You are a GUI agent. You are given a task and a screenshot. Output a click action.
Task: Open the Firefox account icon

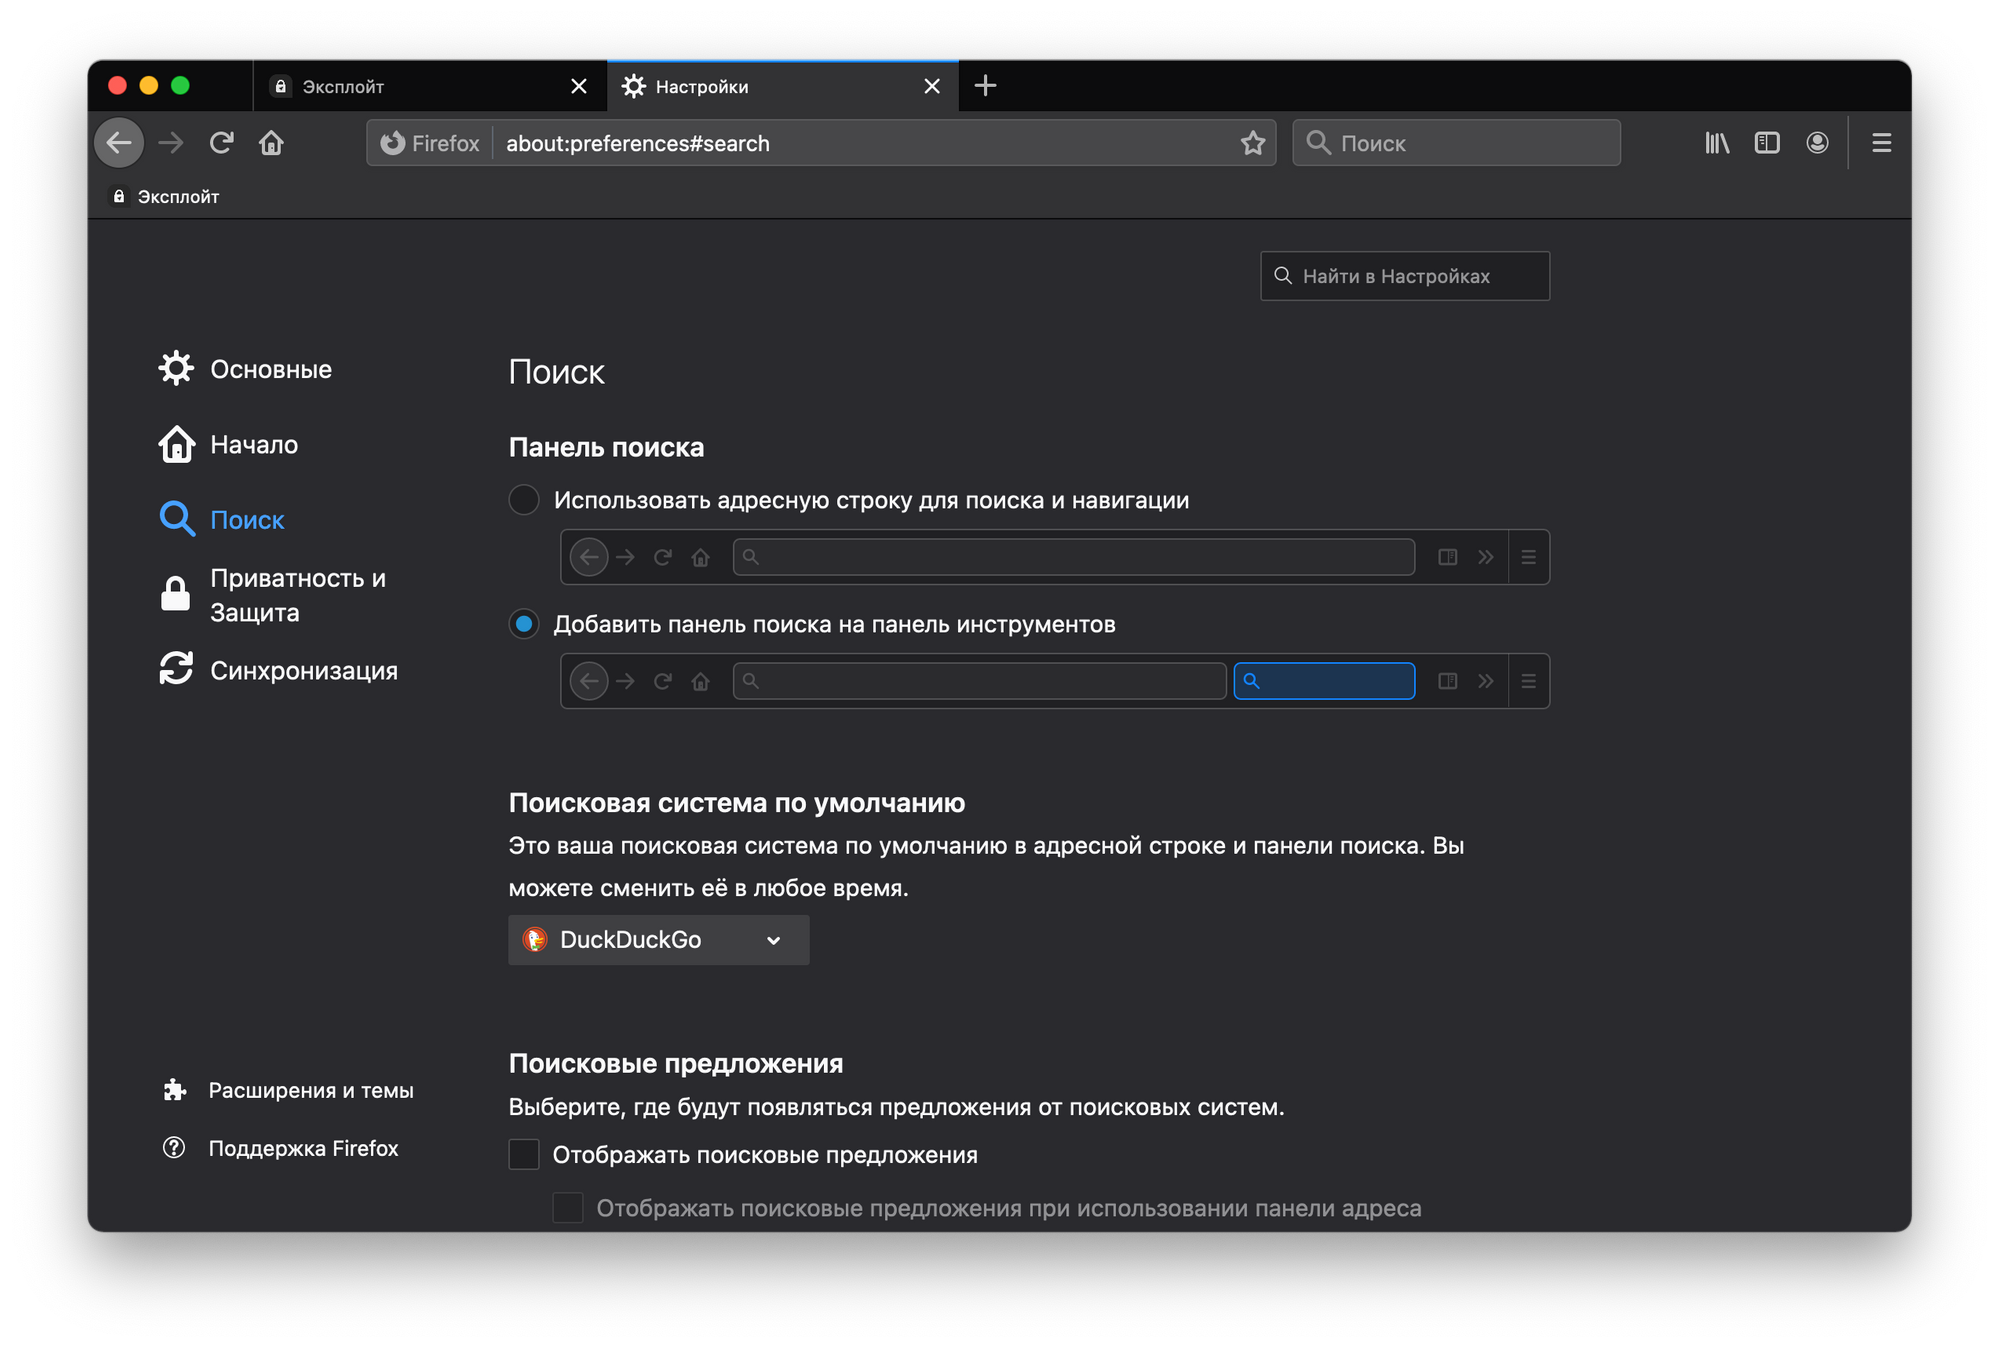pyautogui.click(x=1817, y=143)
